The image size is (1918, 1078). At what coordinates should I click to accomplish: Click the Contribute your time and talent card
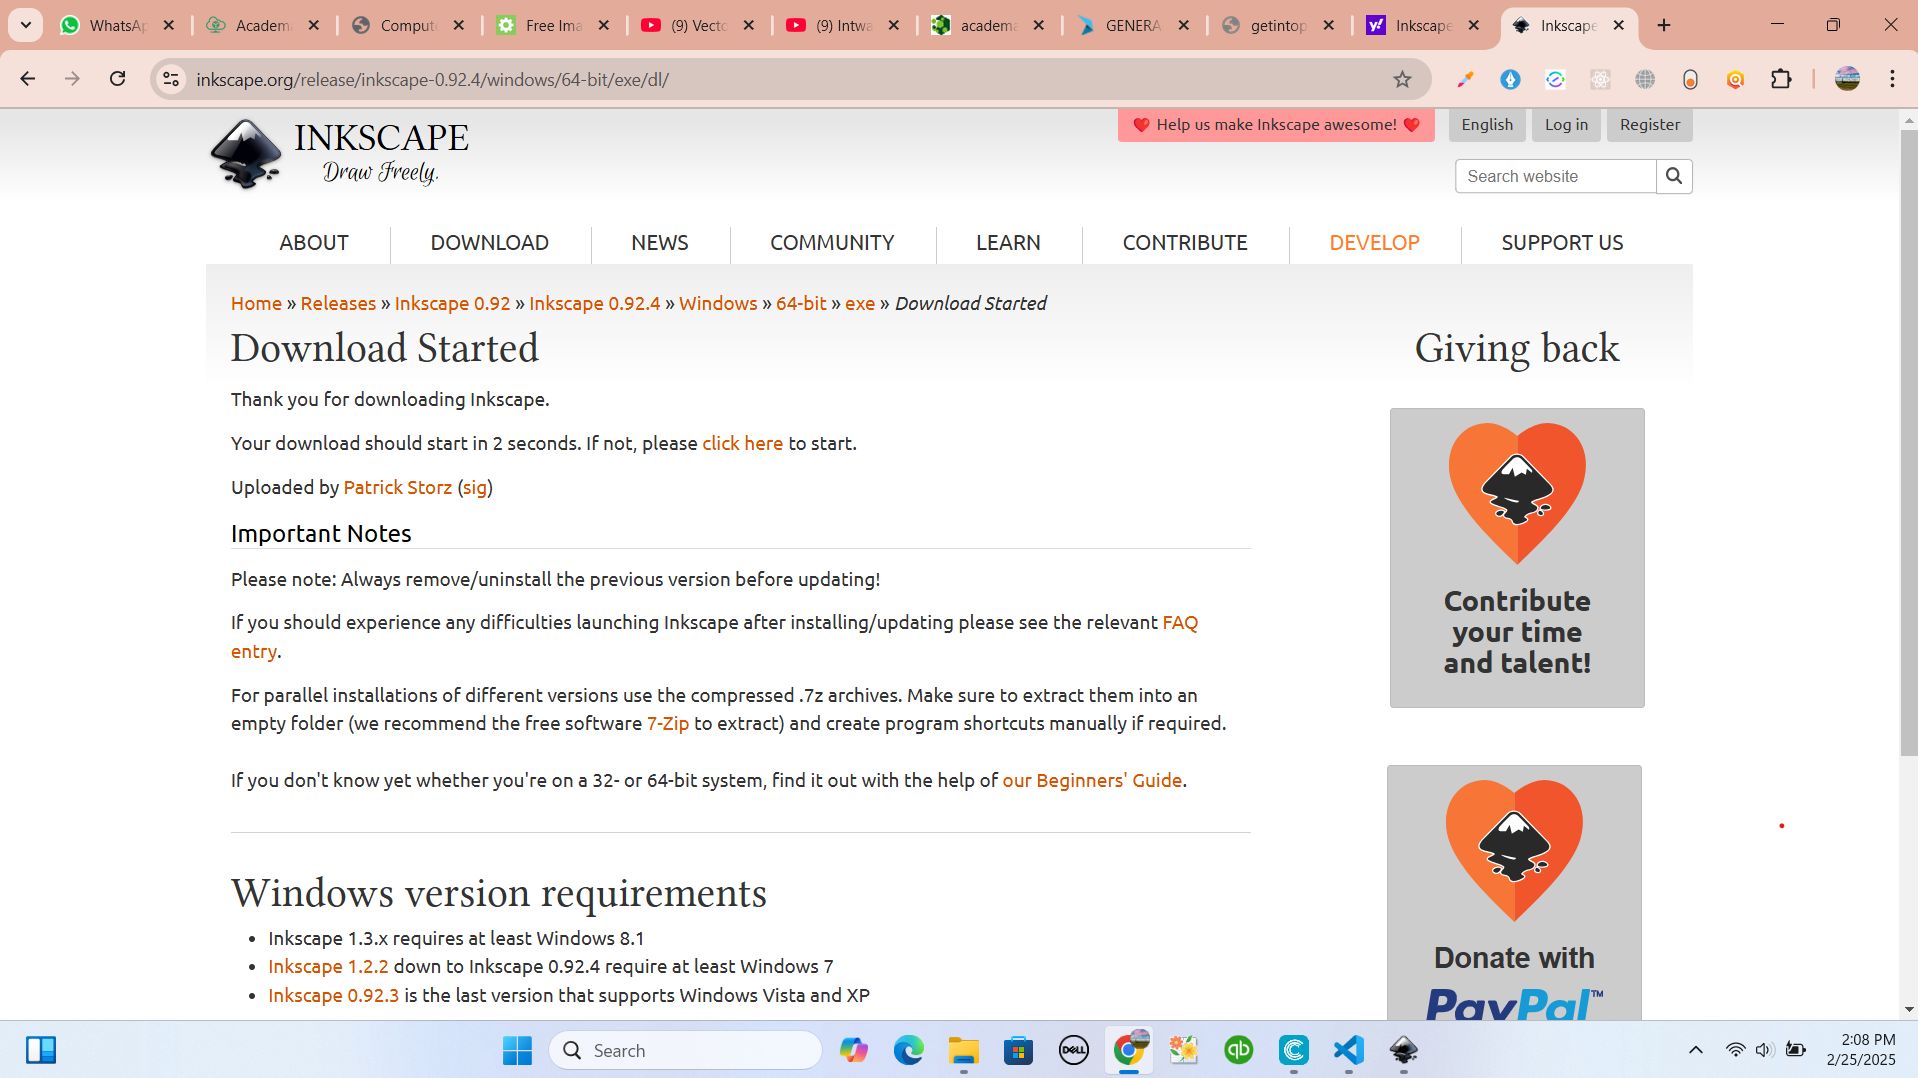(x=1517, y=558)
